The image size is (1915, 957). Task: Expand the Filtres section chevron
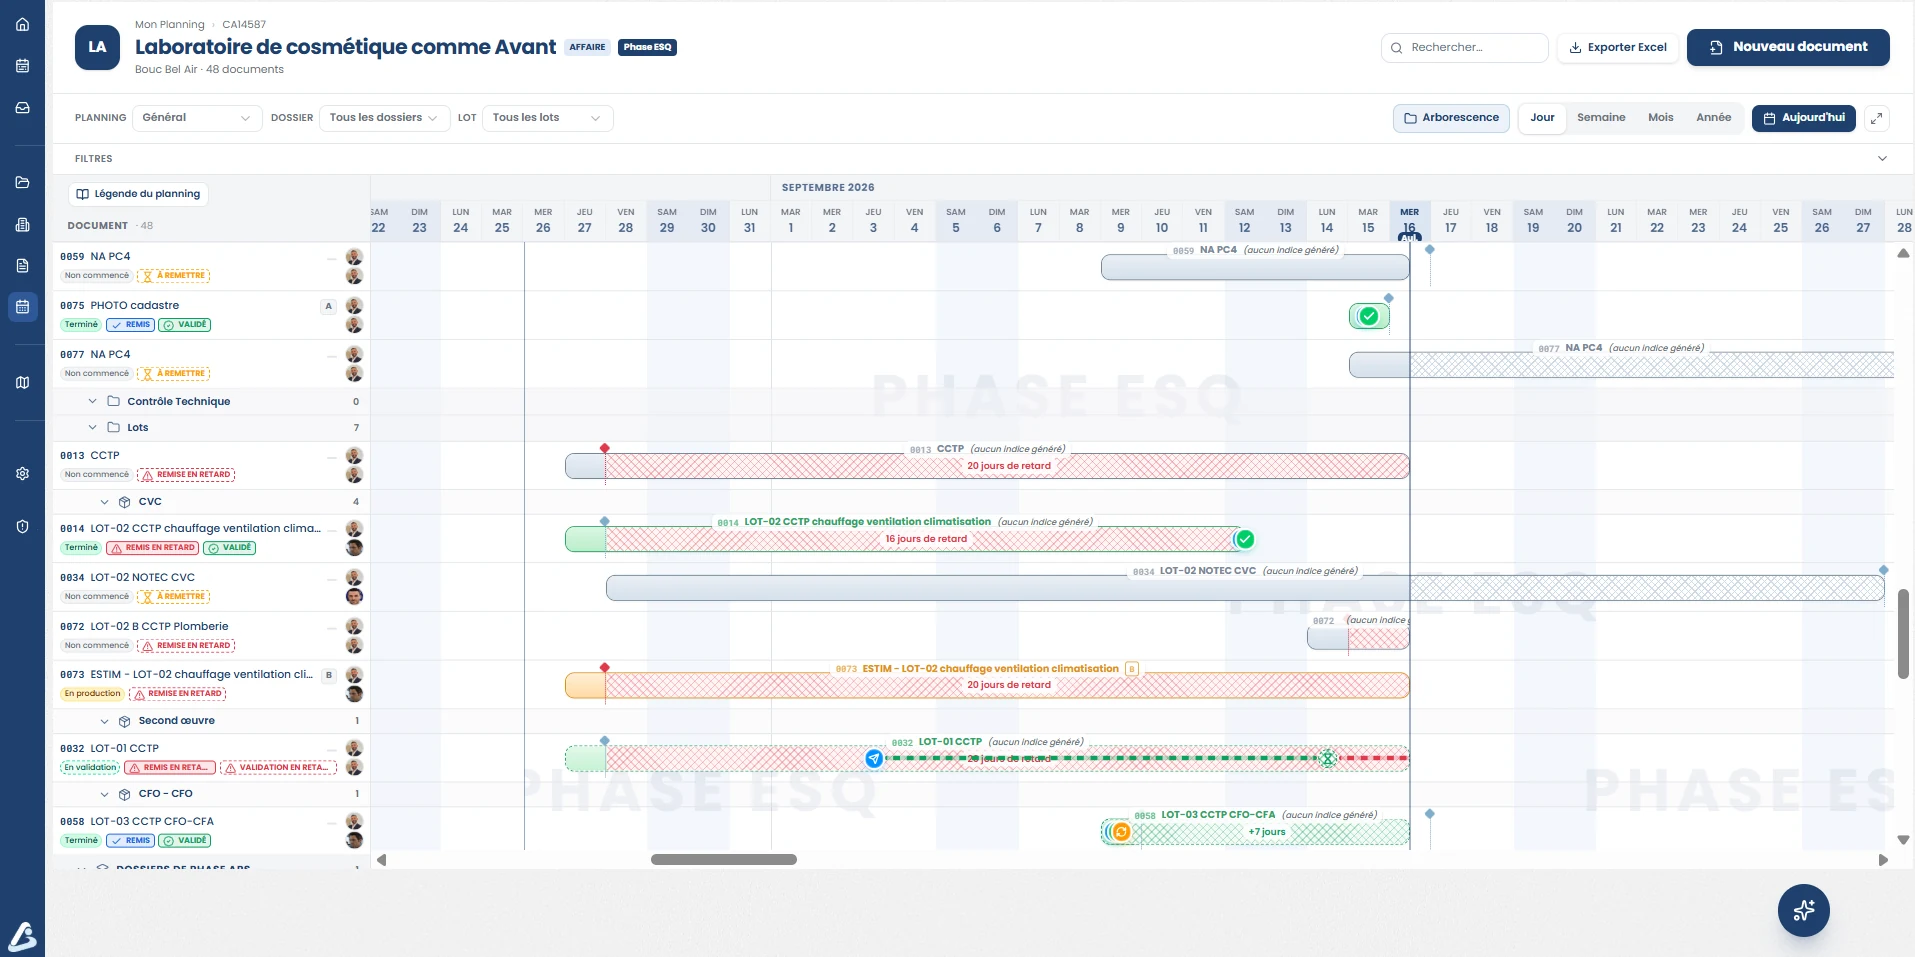(x=1882, y=158)
